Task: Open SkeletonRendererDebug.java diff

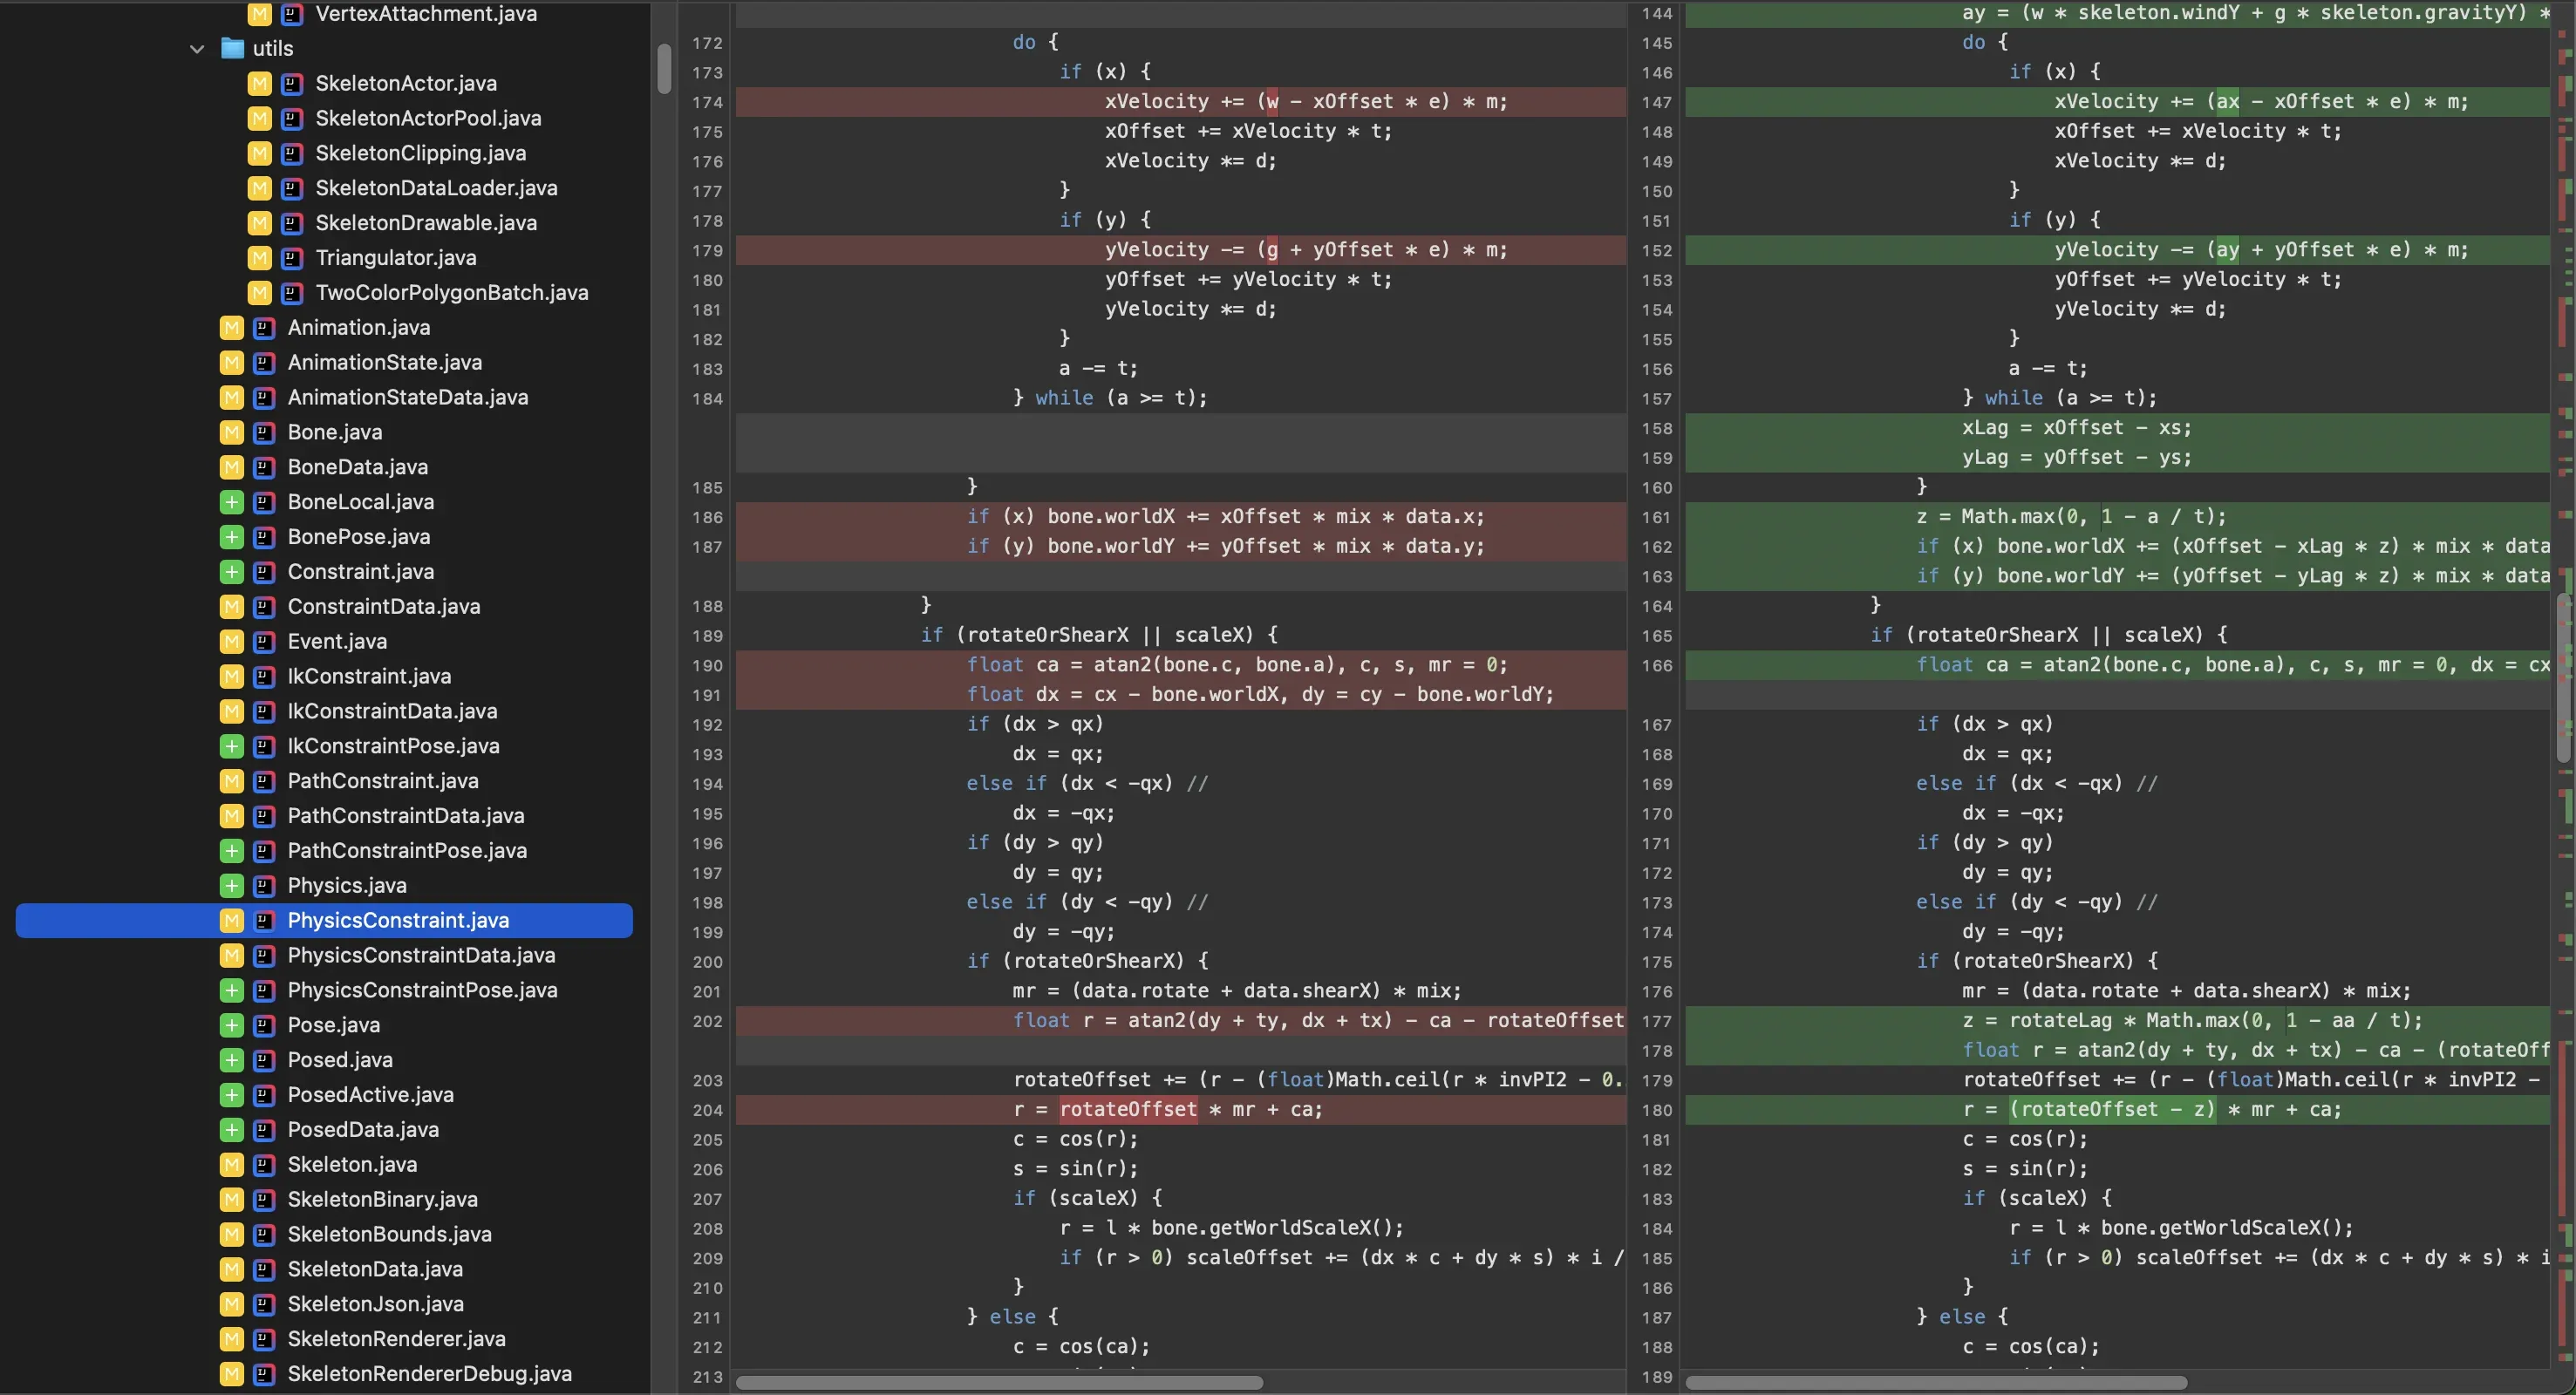Action: [429, 1374]
